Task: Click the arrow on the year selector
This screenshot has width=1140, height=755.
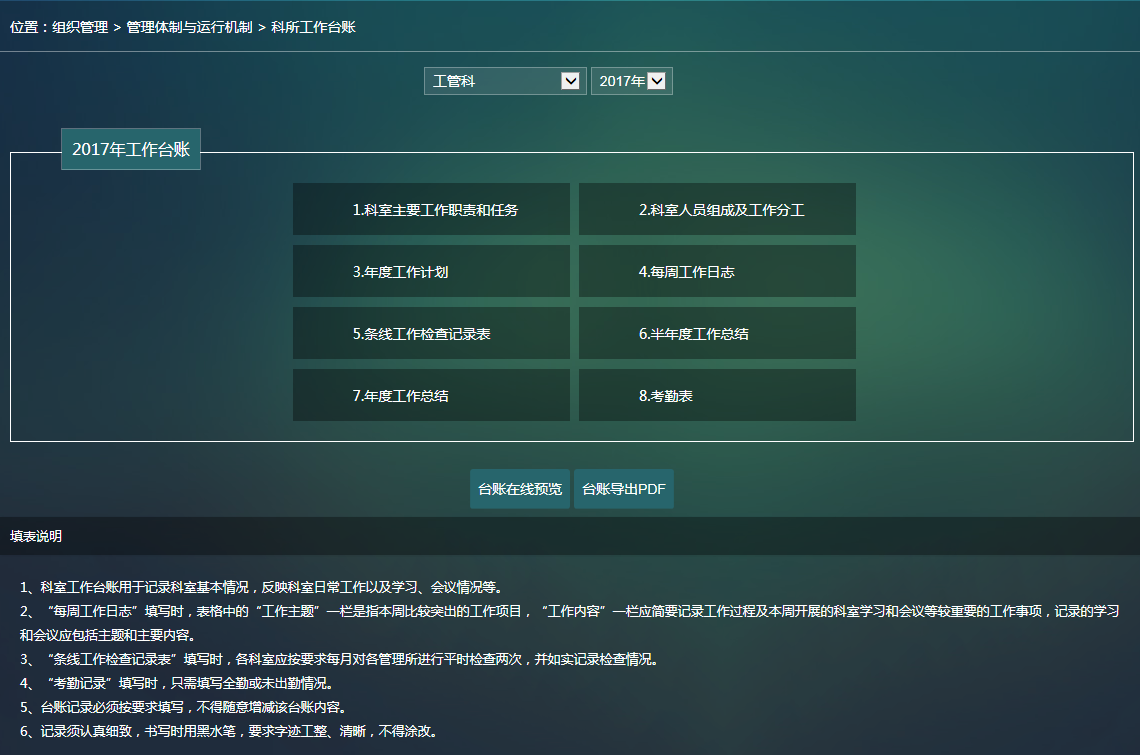Action: 657,81
